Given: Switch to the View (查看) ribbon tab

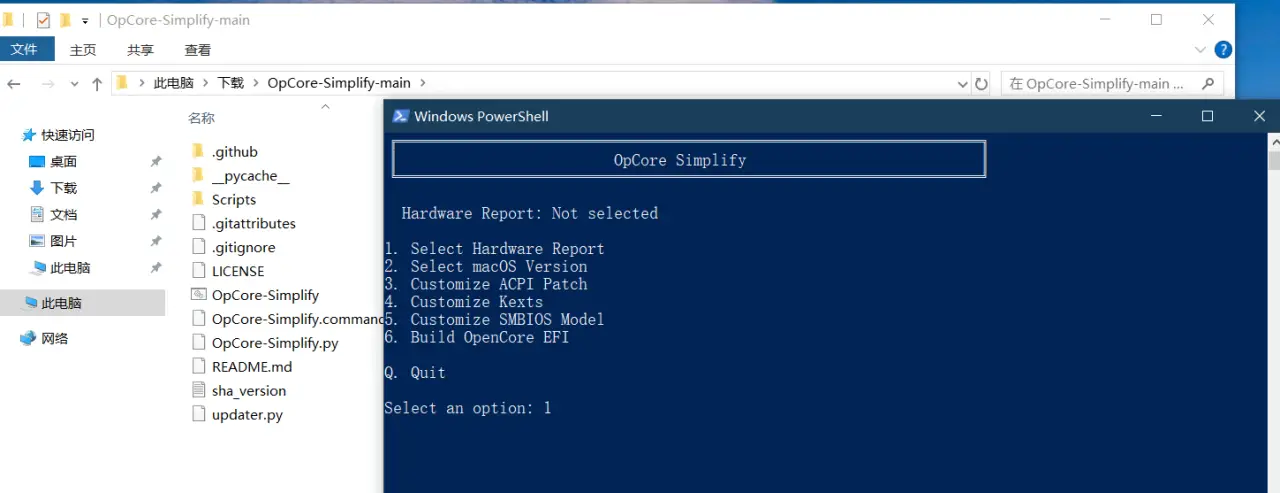Looking at the screenshot, I should (197, 50).
